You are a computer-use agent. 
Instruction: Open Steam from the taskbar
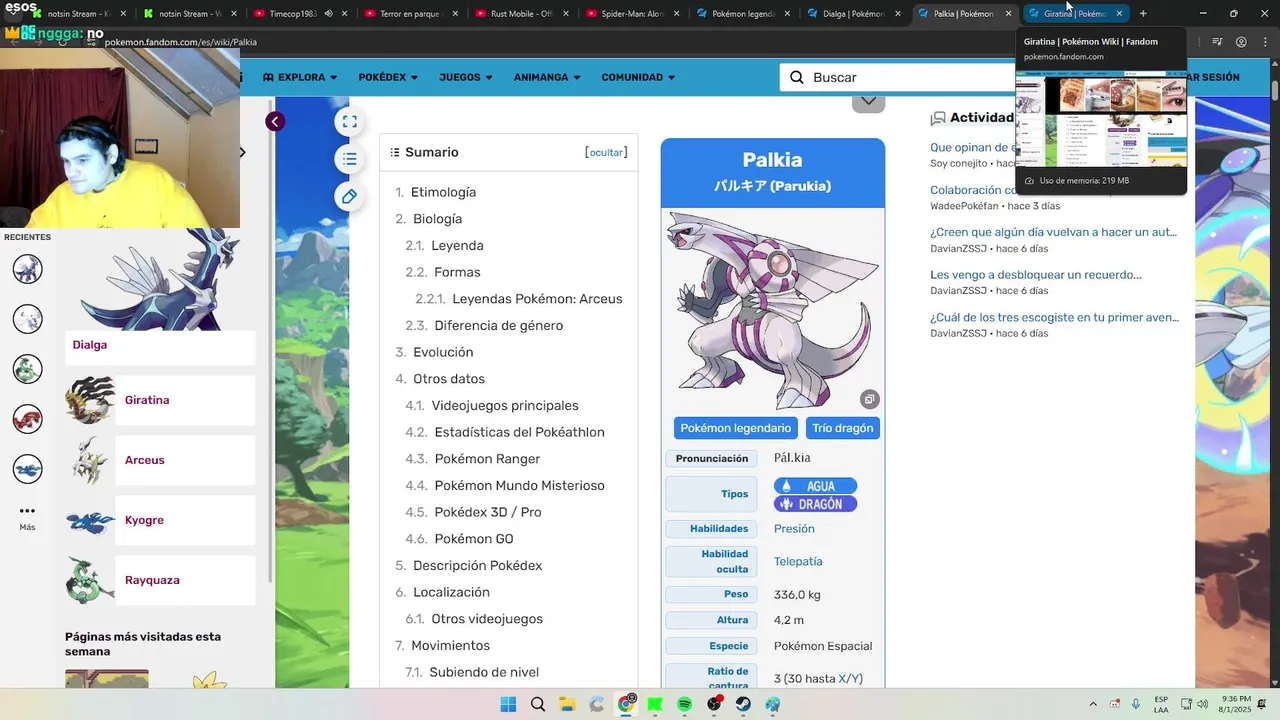[744, 704]
